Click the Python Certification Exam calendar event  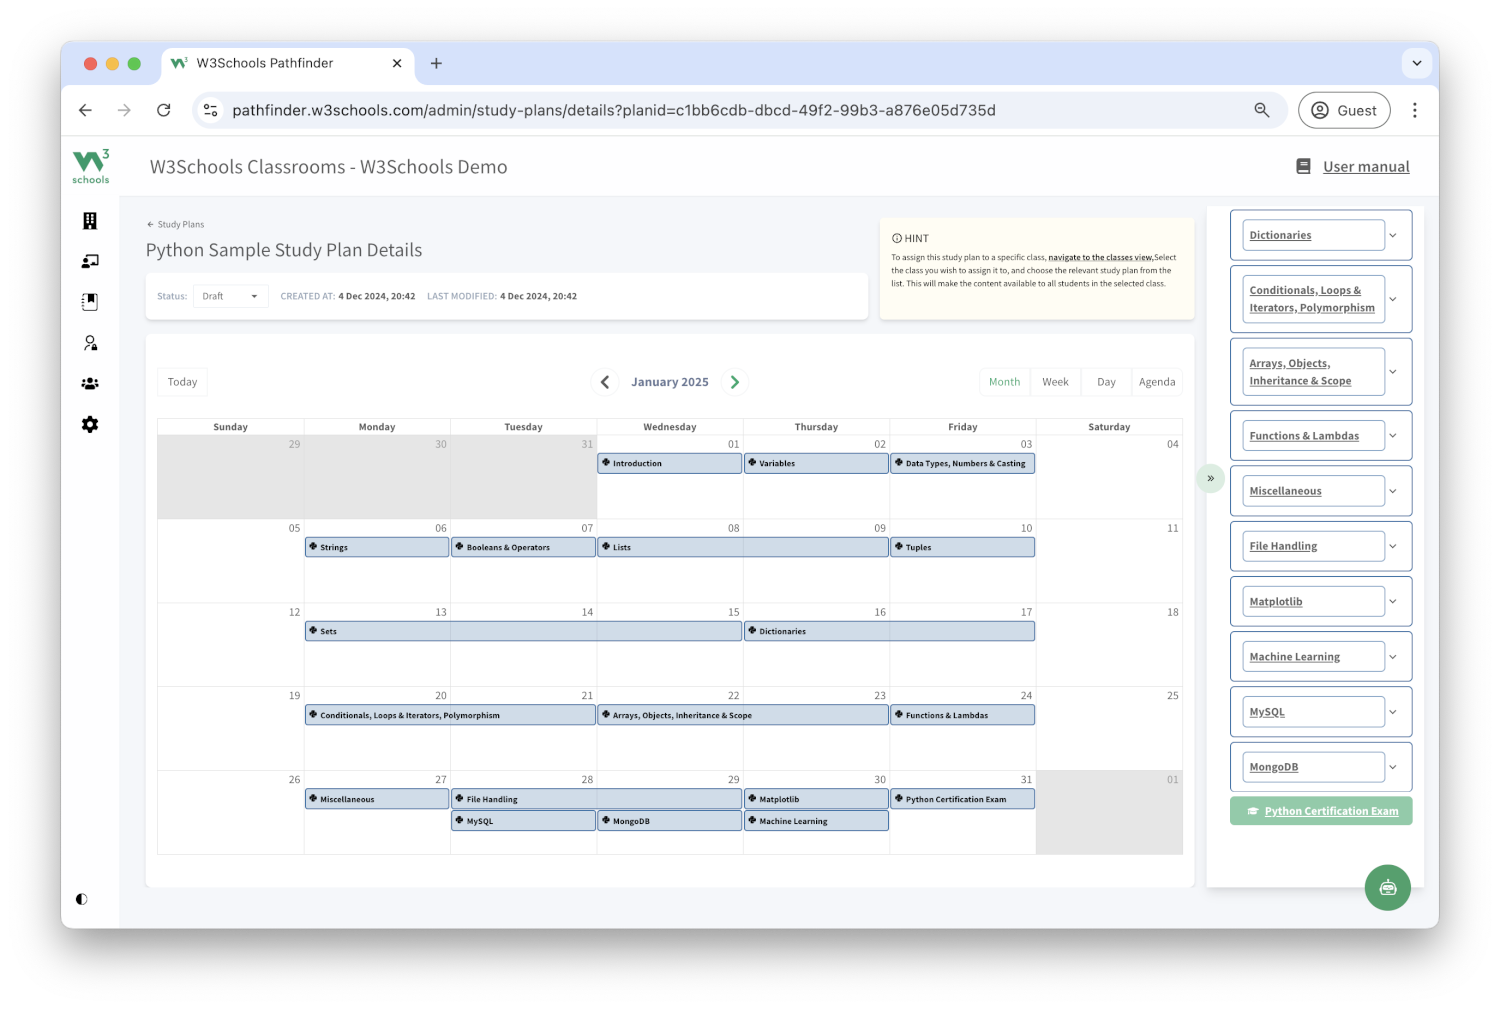click(962, 799)
